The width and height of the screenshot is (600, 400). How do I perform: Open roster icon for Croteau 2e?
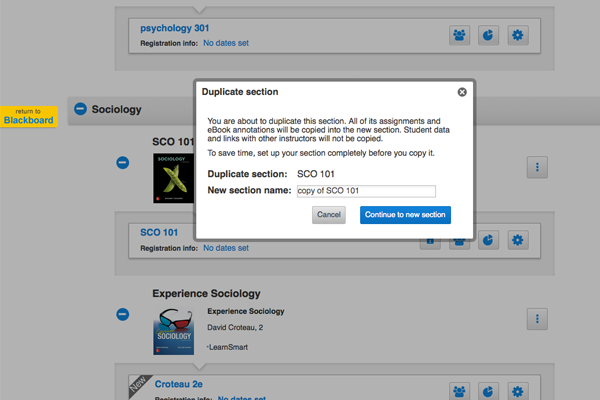pyautogui.click(x=460, y=390)
